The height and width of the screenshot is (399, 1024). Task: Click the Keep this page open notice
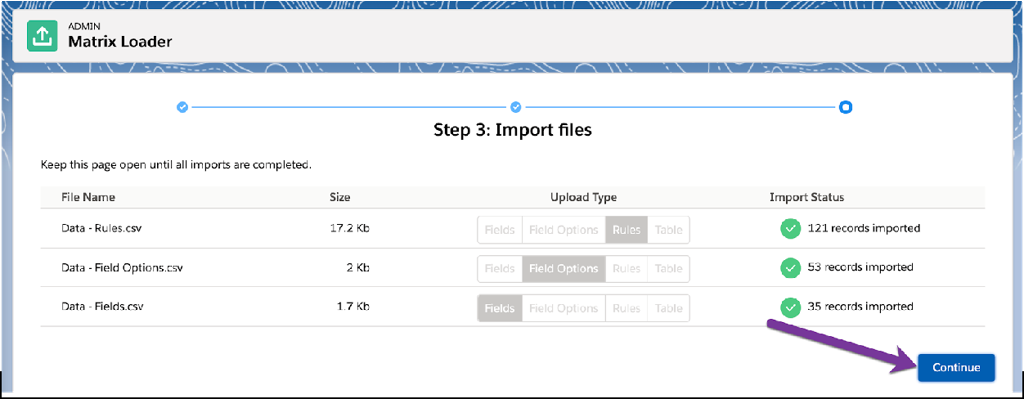176,165
